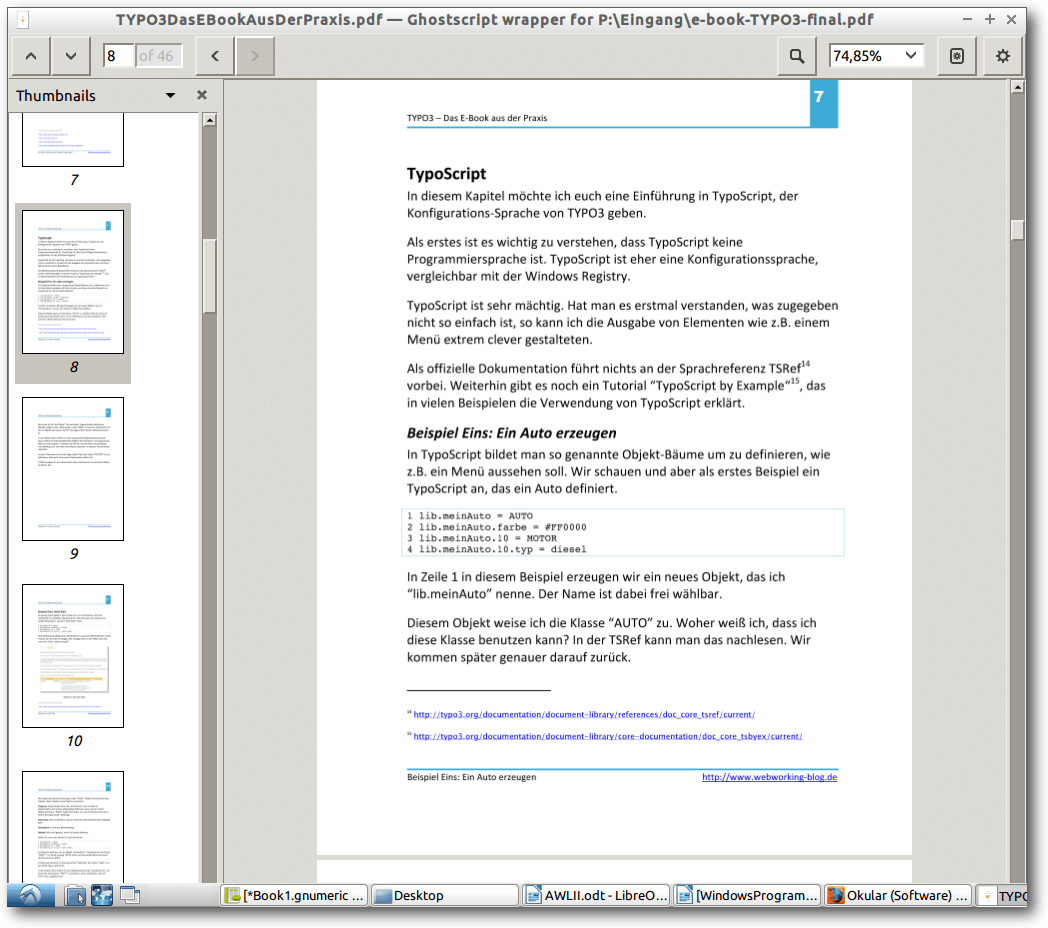Close the Thumbnails sidebar
The height and width of the screenshot is (928, 1048).
[202, 95]
